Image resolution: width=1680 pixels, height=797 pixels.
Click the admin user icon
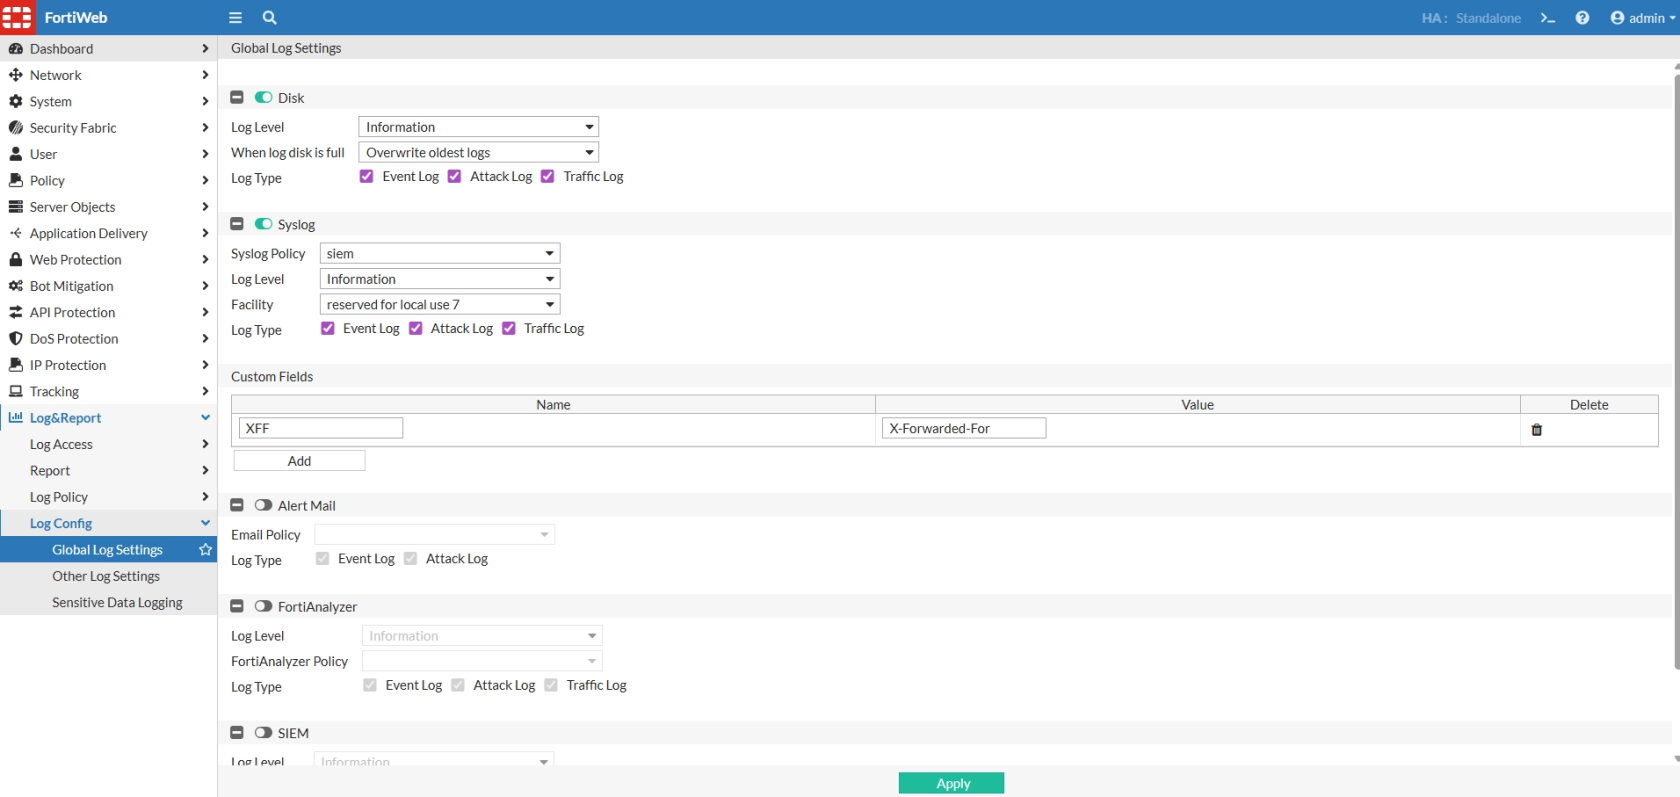1617,18
